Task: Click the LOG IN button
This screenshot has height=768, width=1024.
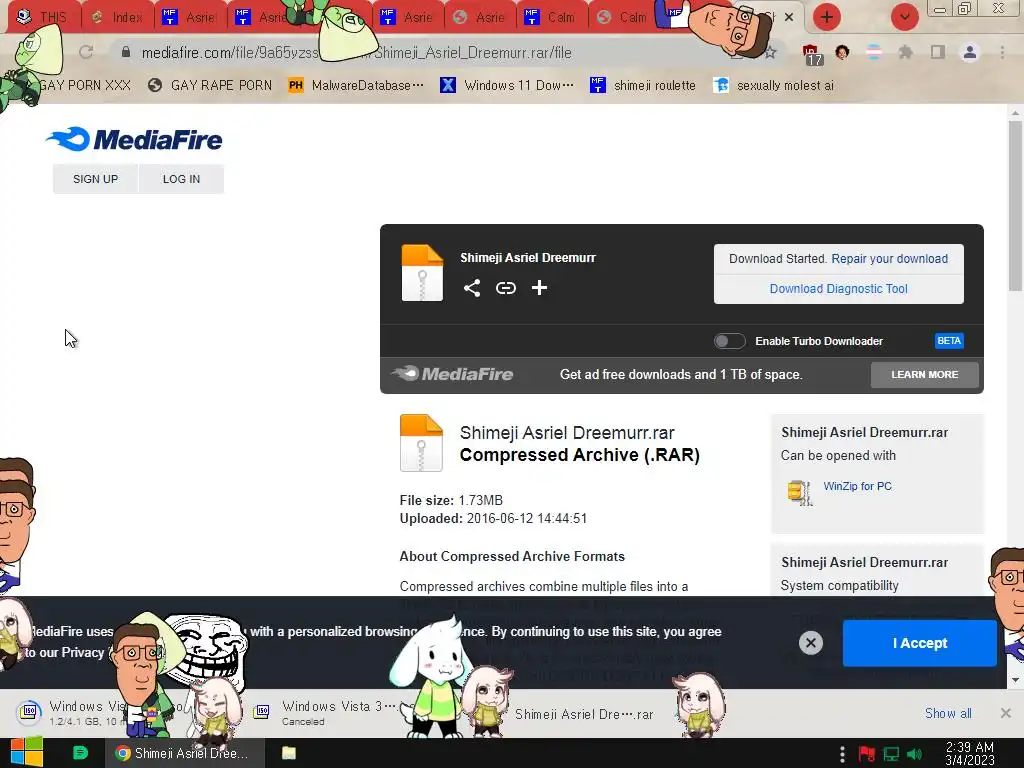Action: (182, 179)
